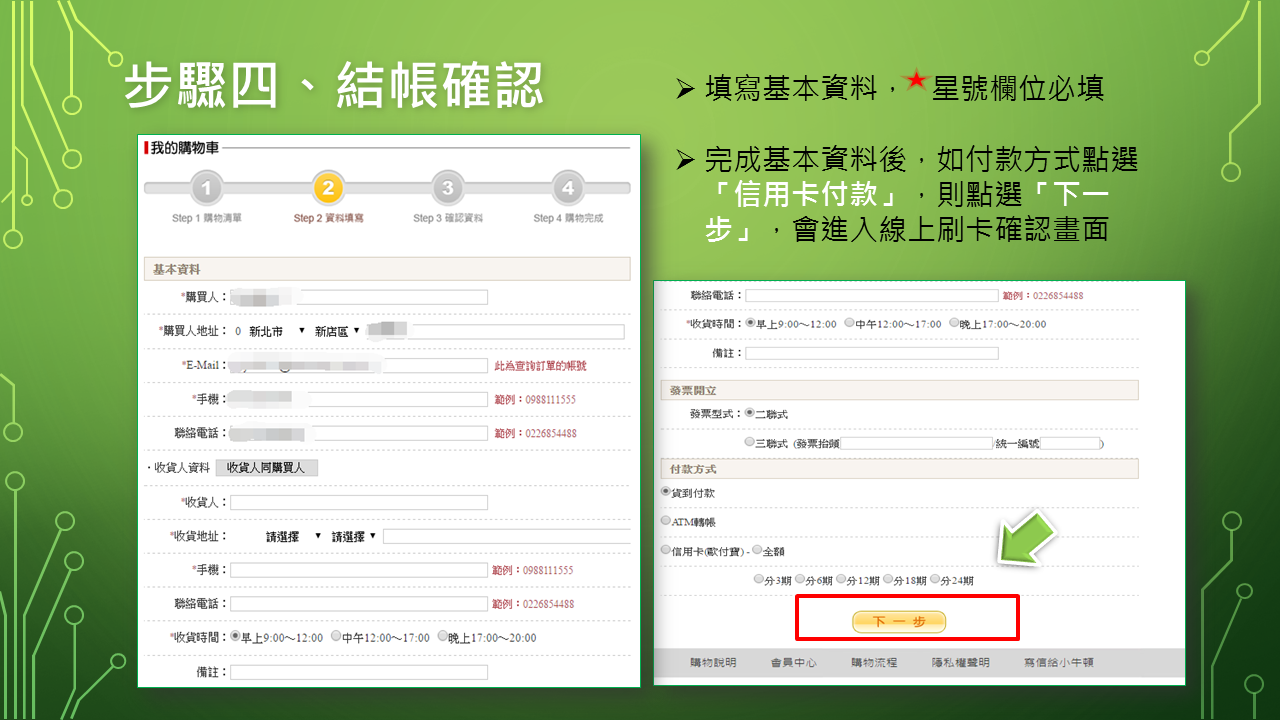Choose the 分6期 installment radio
1280x720 pixels.
[798, 579]
